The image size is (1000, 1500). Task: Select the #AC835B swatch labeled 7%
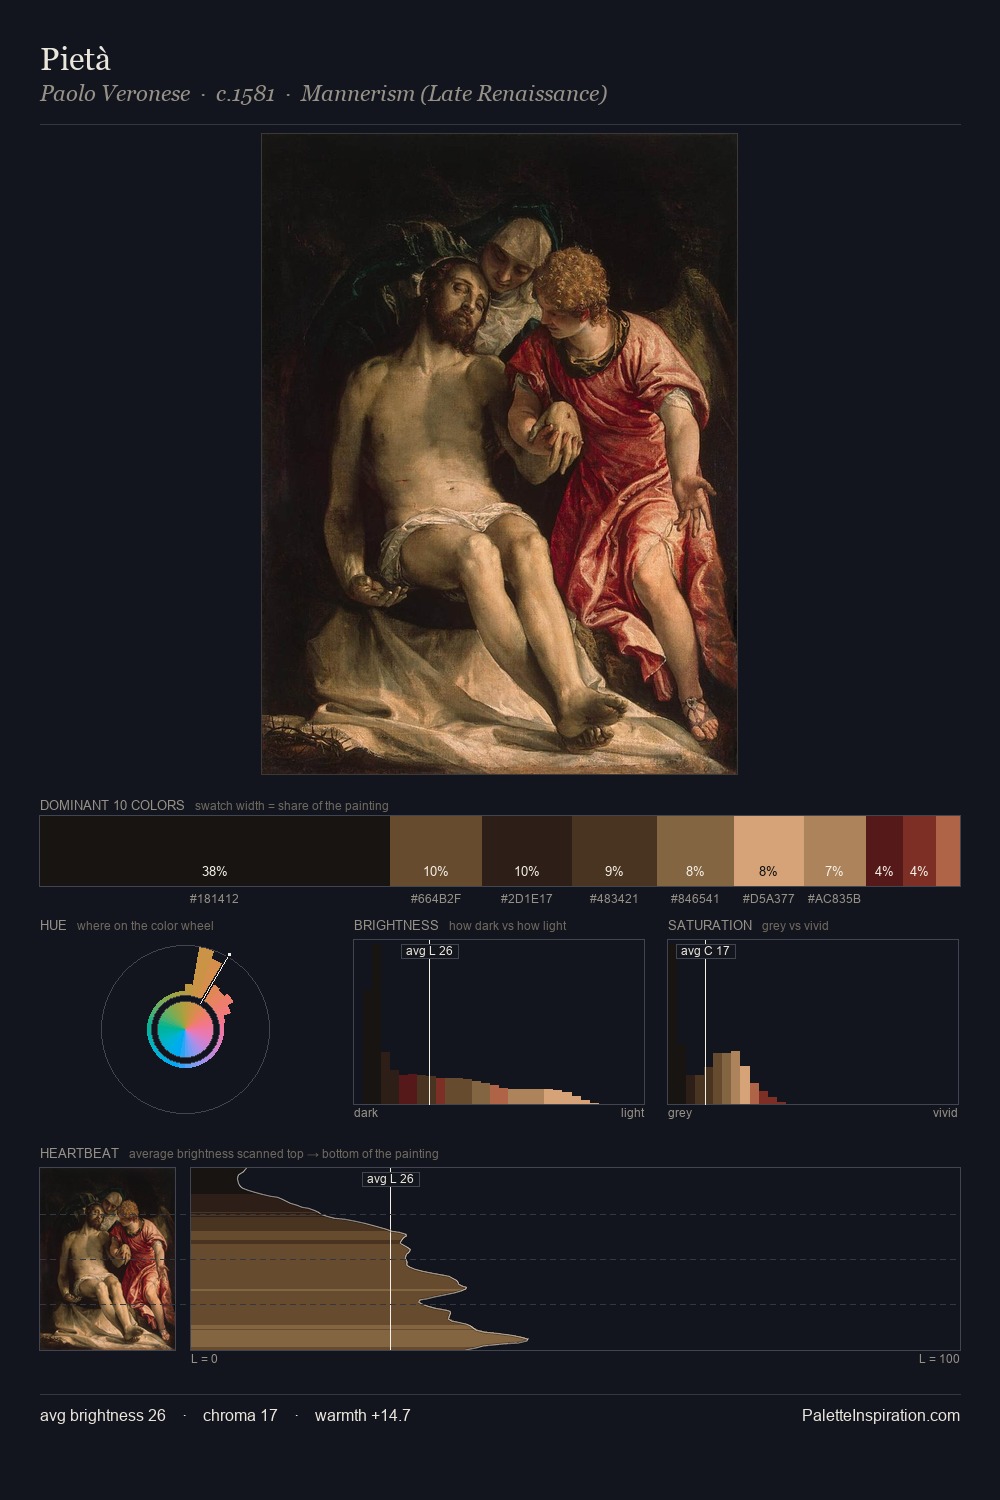[835, 851]
